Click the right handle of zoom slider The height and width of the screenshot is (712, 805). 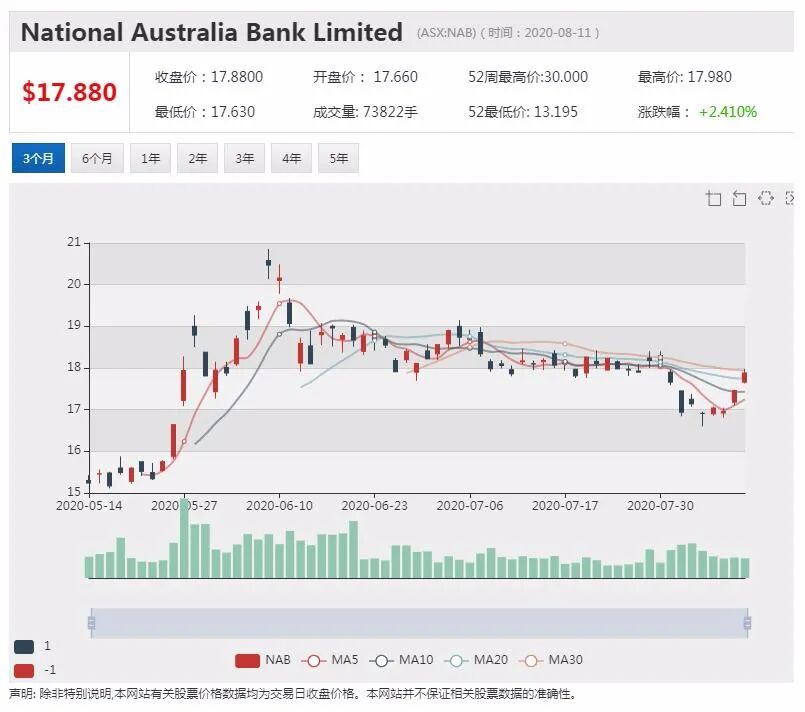point(748,623)
